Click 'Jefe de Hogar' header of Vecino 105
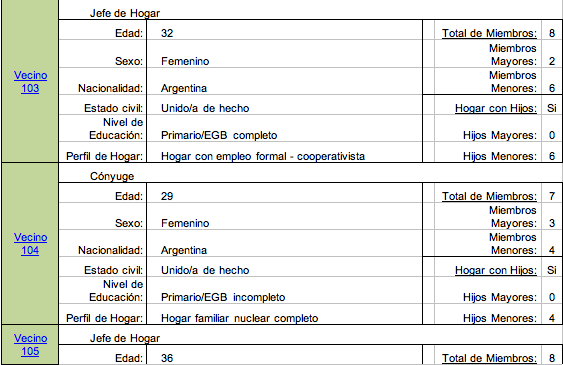Viewport: 563px width, 365px height. [x=125, y=338]
